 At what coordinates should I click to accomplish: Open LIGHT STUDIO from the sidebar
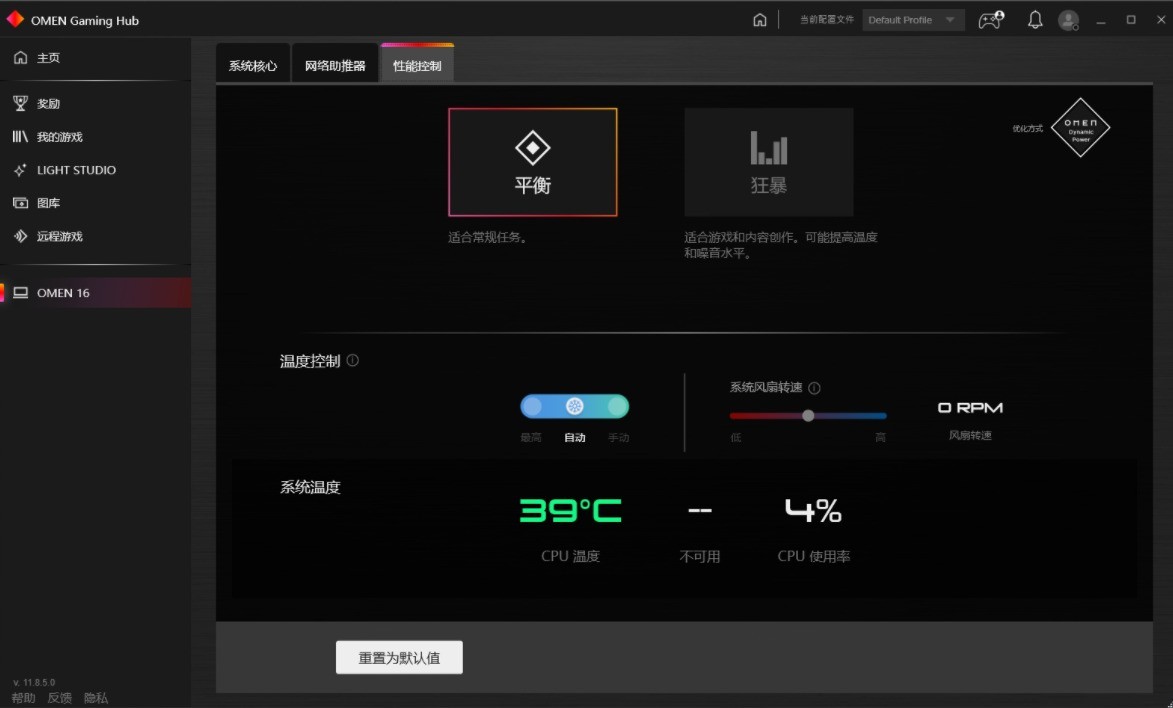[x=76, y=170]
